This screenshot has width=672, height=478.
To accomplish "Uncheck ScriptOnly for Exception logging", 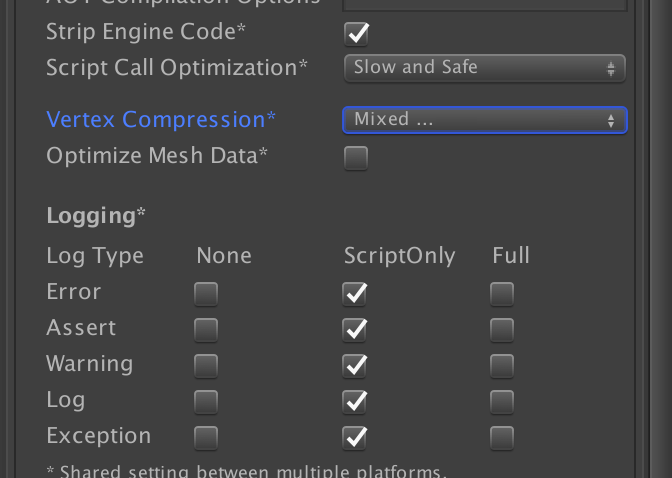I will [x=355, y=438].
